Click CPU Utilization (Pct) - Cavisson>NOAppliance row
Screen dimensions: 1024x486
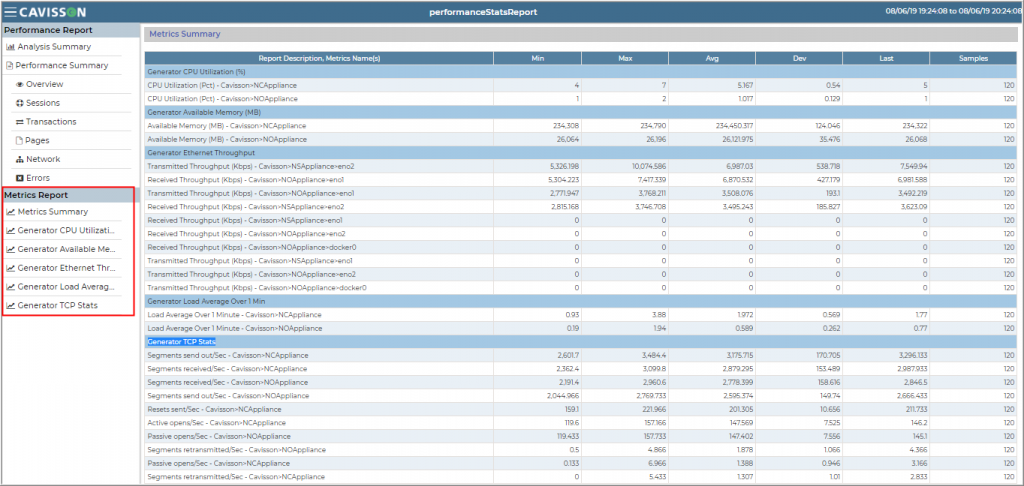tap(581, 99)
